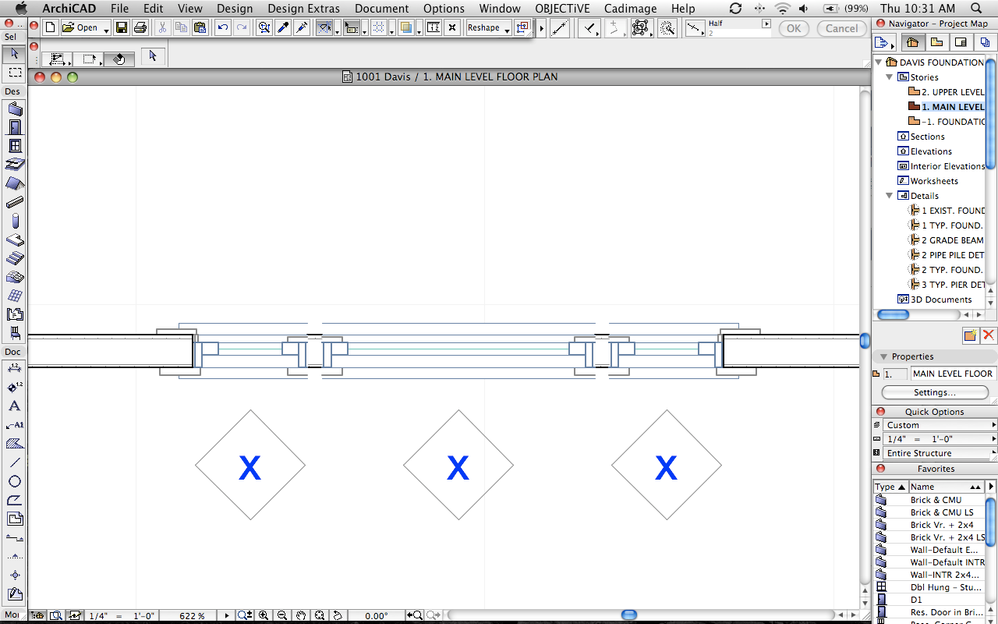Switch Navigator to Publisher Sets

tap(985, 42)
